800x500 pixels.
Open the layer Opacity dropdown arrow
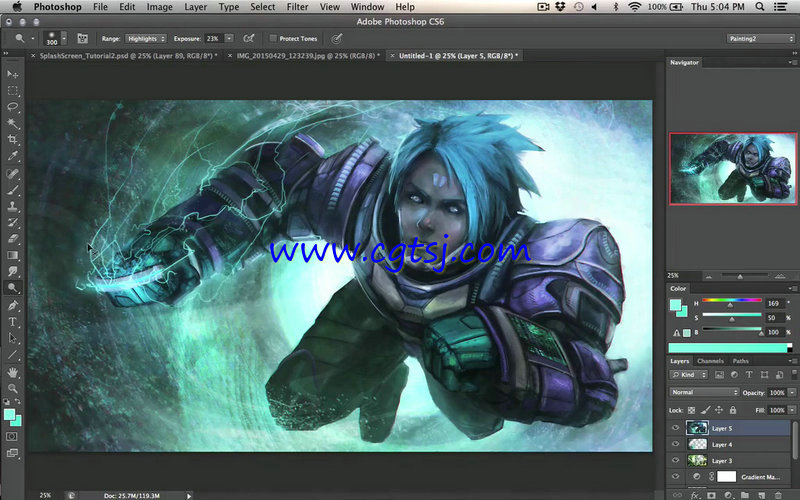[792, 392]
